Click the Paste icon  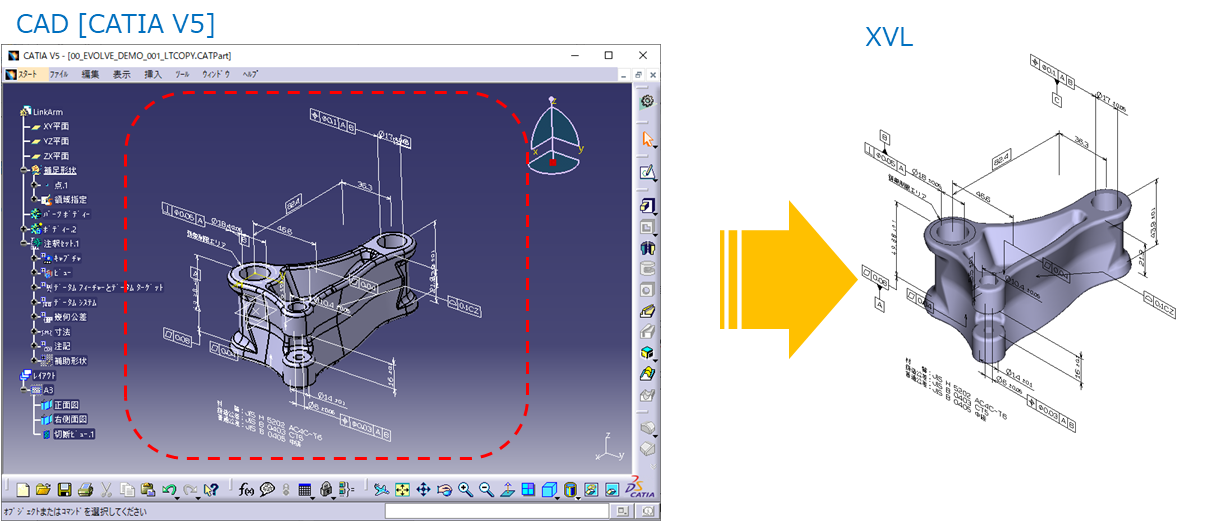[x=148, y=489]
